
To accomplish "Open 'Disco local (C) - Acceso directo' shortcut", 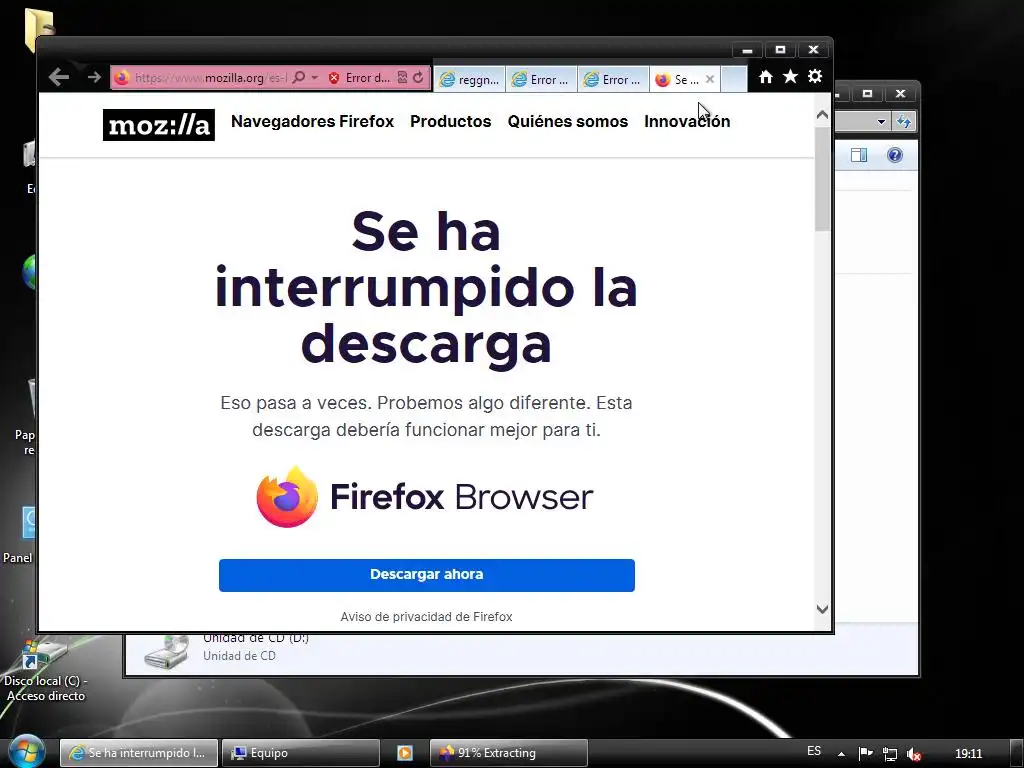I will pyautogui.click(x=45, y=671).
